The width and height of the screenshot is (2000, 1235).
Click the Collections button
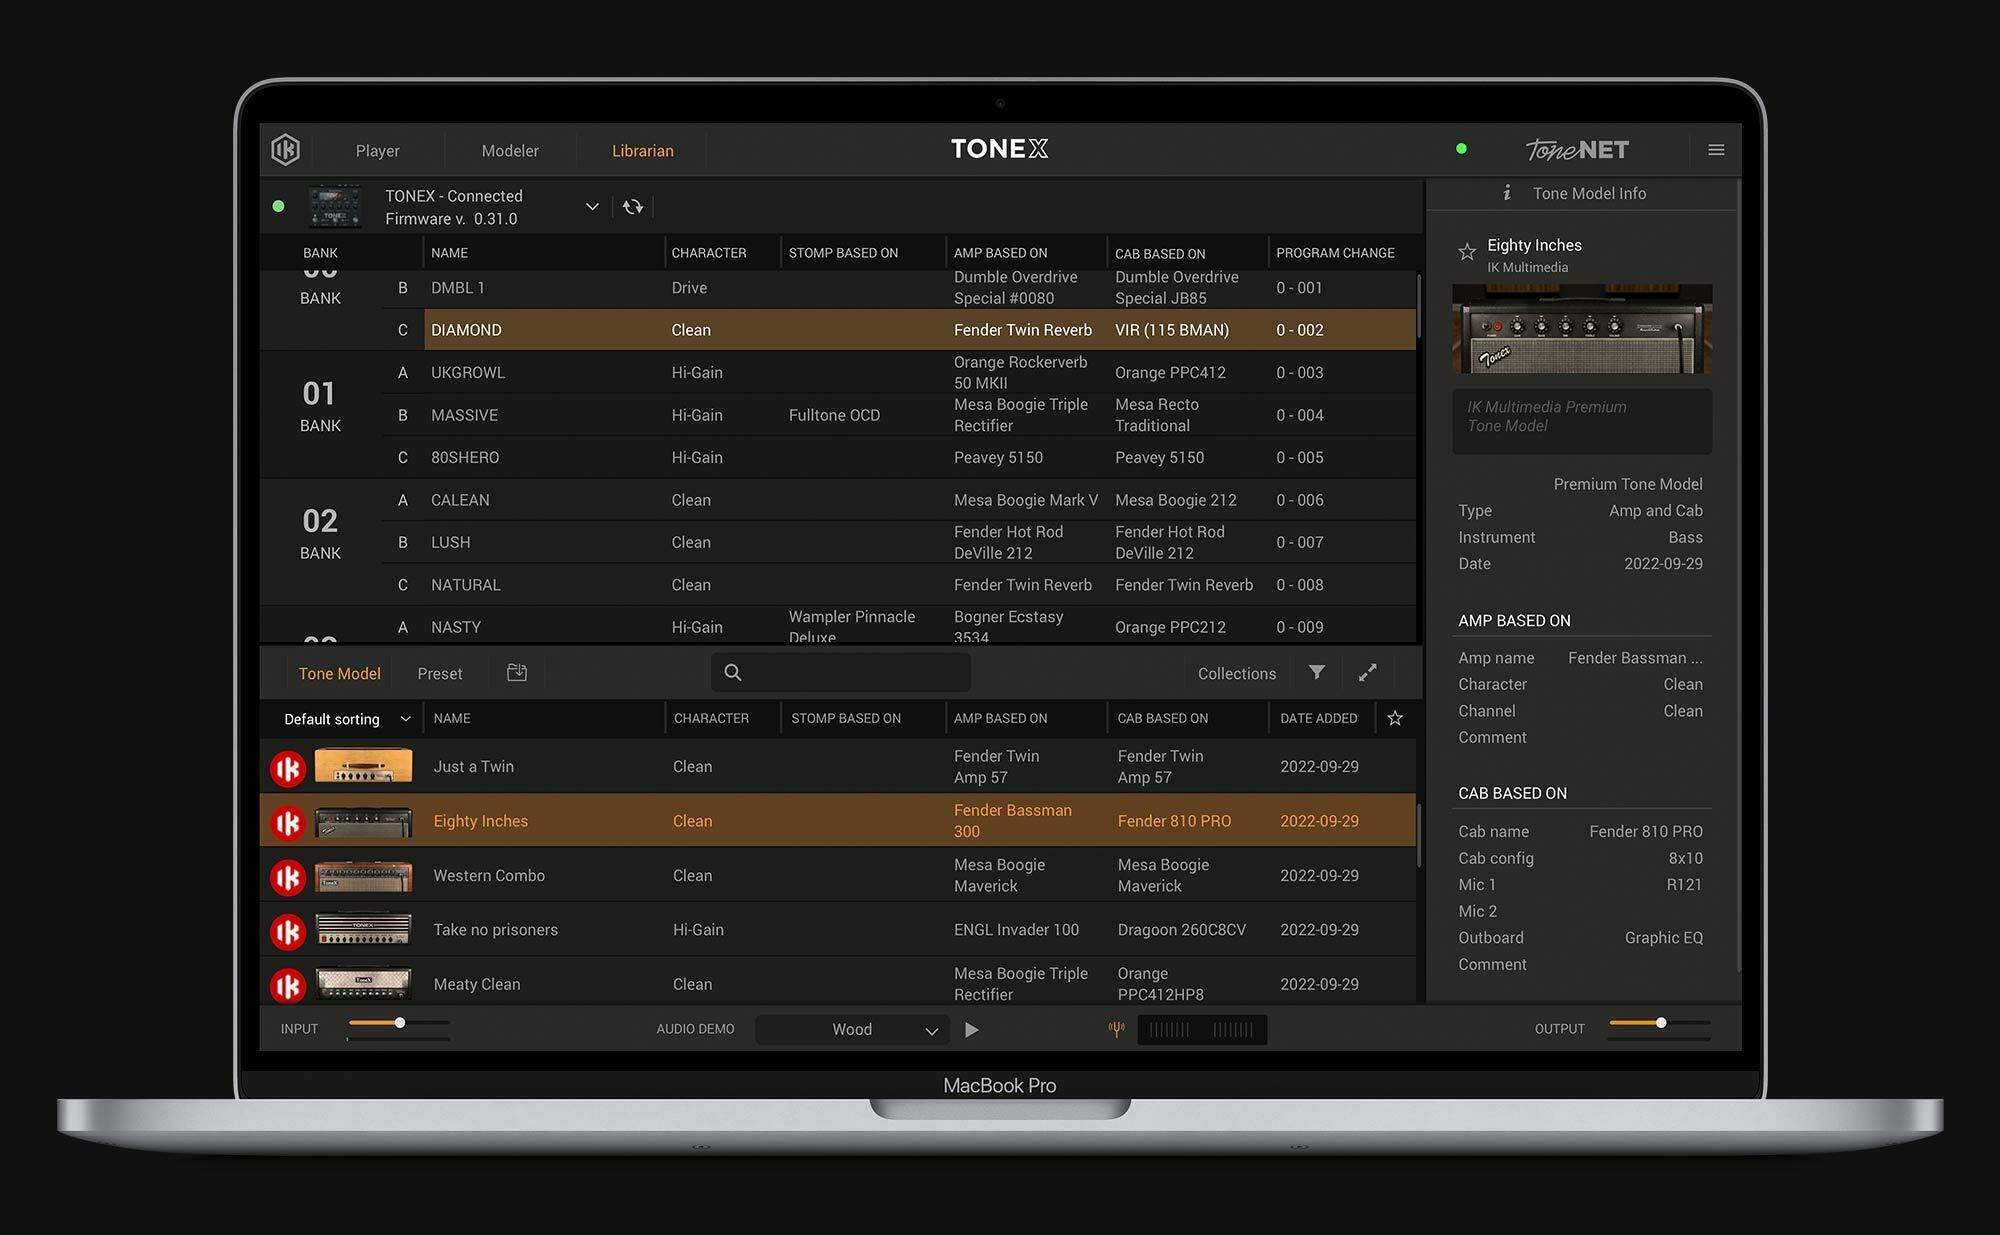(1236, 674)
